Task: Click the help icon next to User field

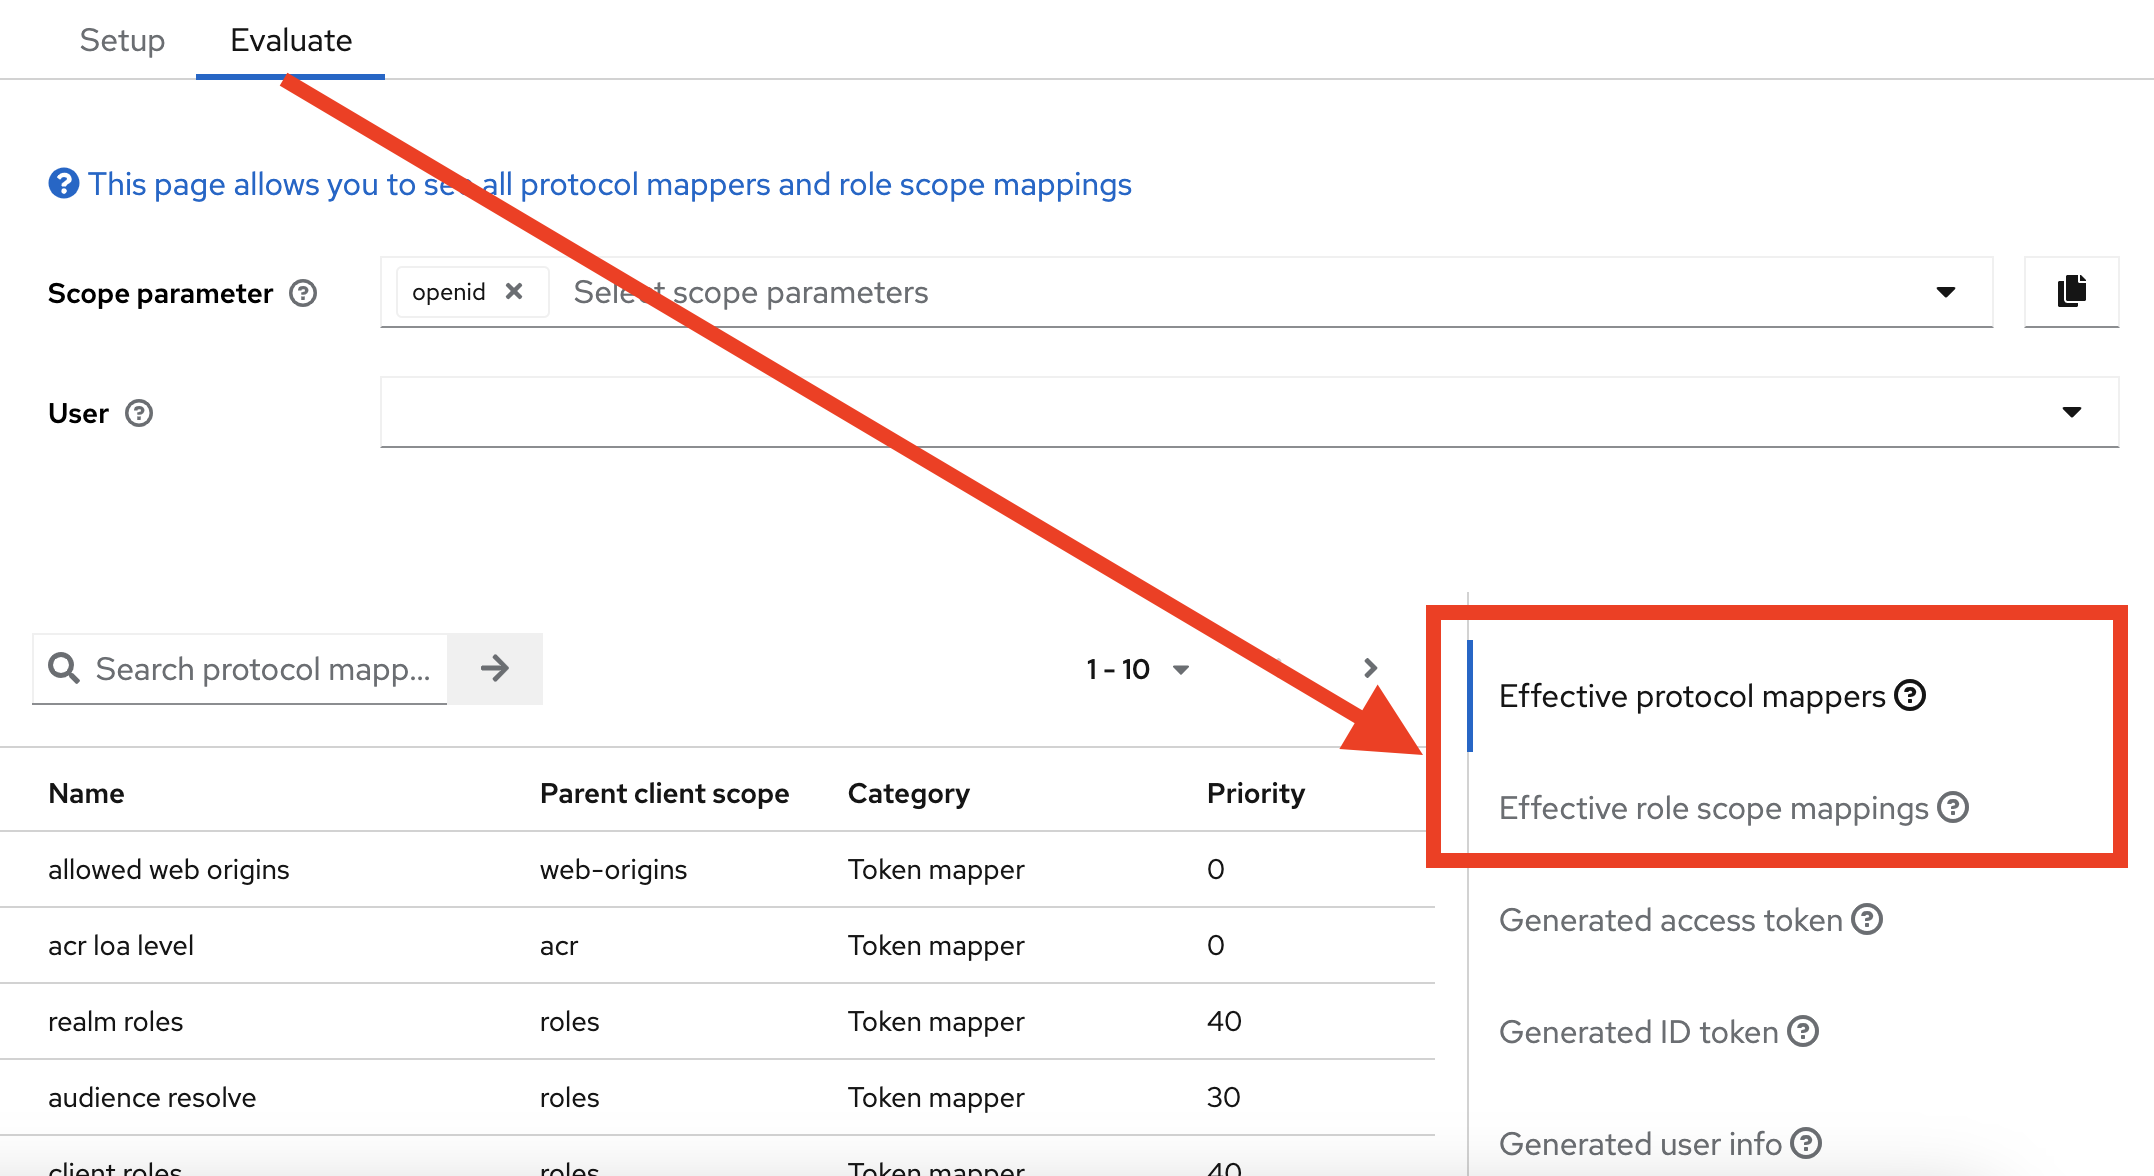Action: pos(140,413)
